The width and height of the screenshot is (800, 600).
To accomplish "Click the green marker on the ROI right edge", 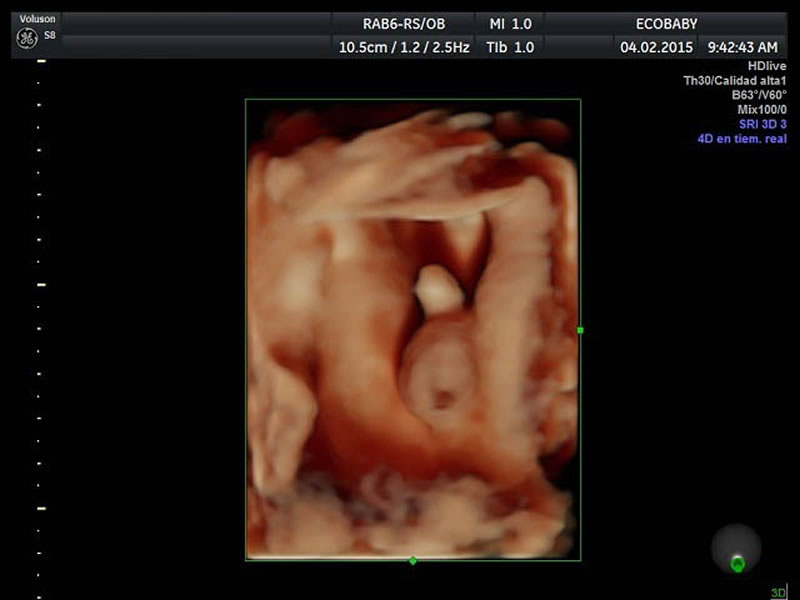I will pos(580,329).
